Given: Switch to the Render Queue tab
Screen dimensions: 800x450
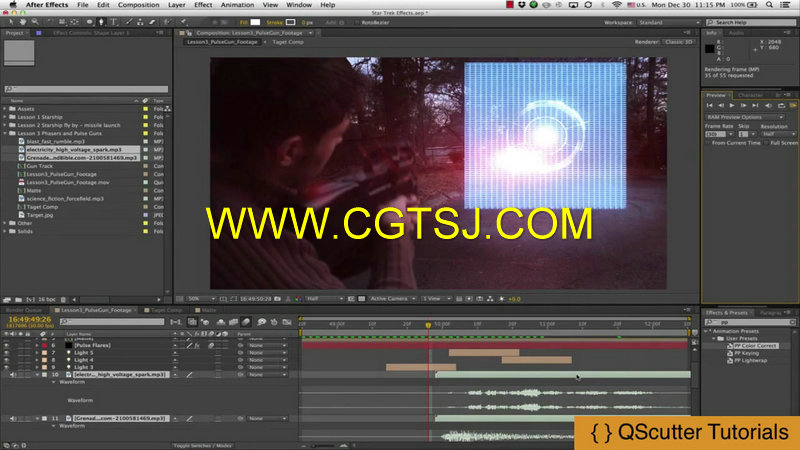Looking at the screenshot, I should pos(24,310).
